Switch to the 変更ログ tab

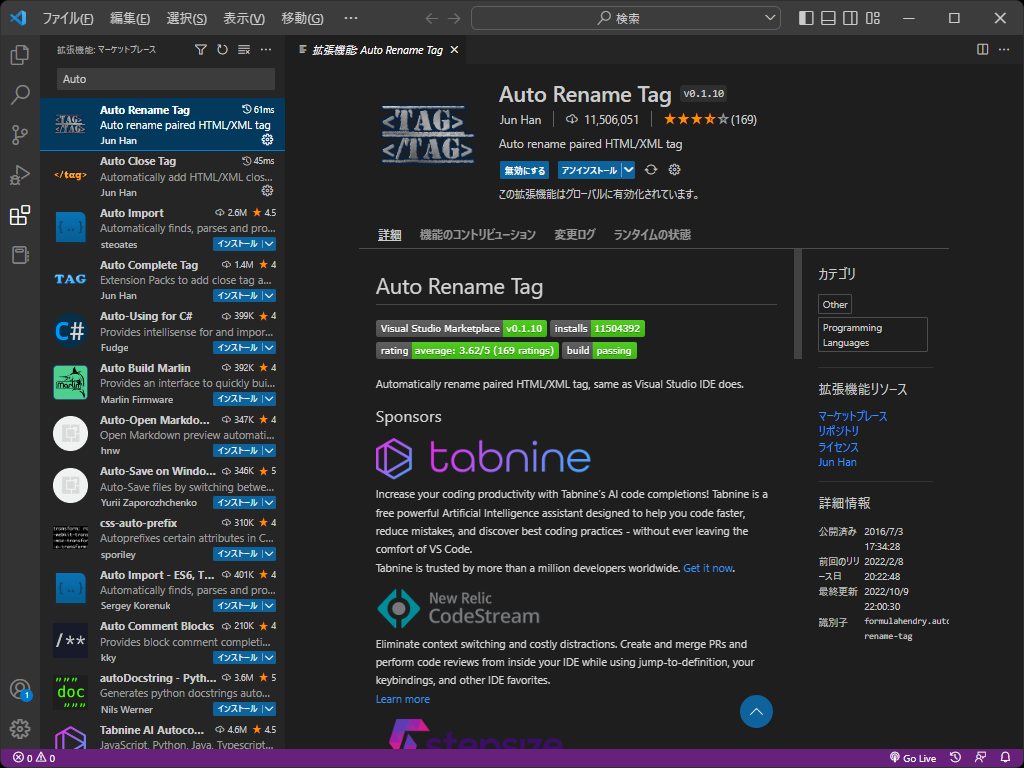pyautogui.click(x=575, y=234)
